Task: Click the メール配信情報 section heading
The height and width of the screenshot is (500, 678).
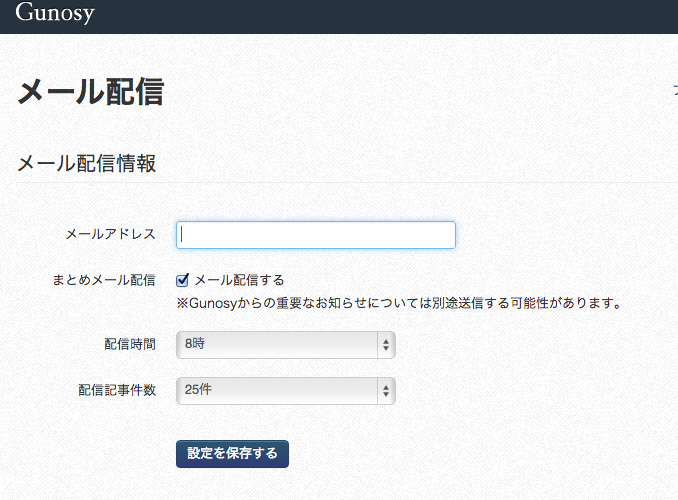Action: click(x=86, y=163)
